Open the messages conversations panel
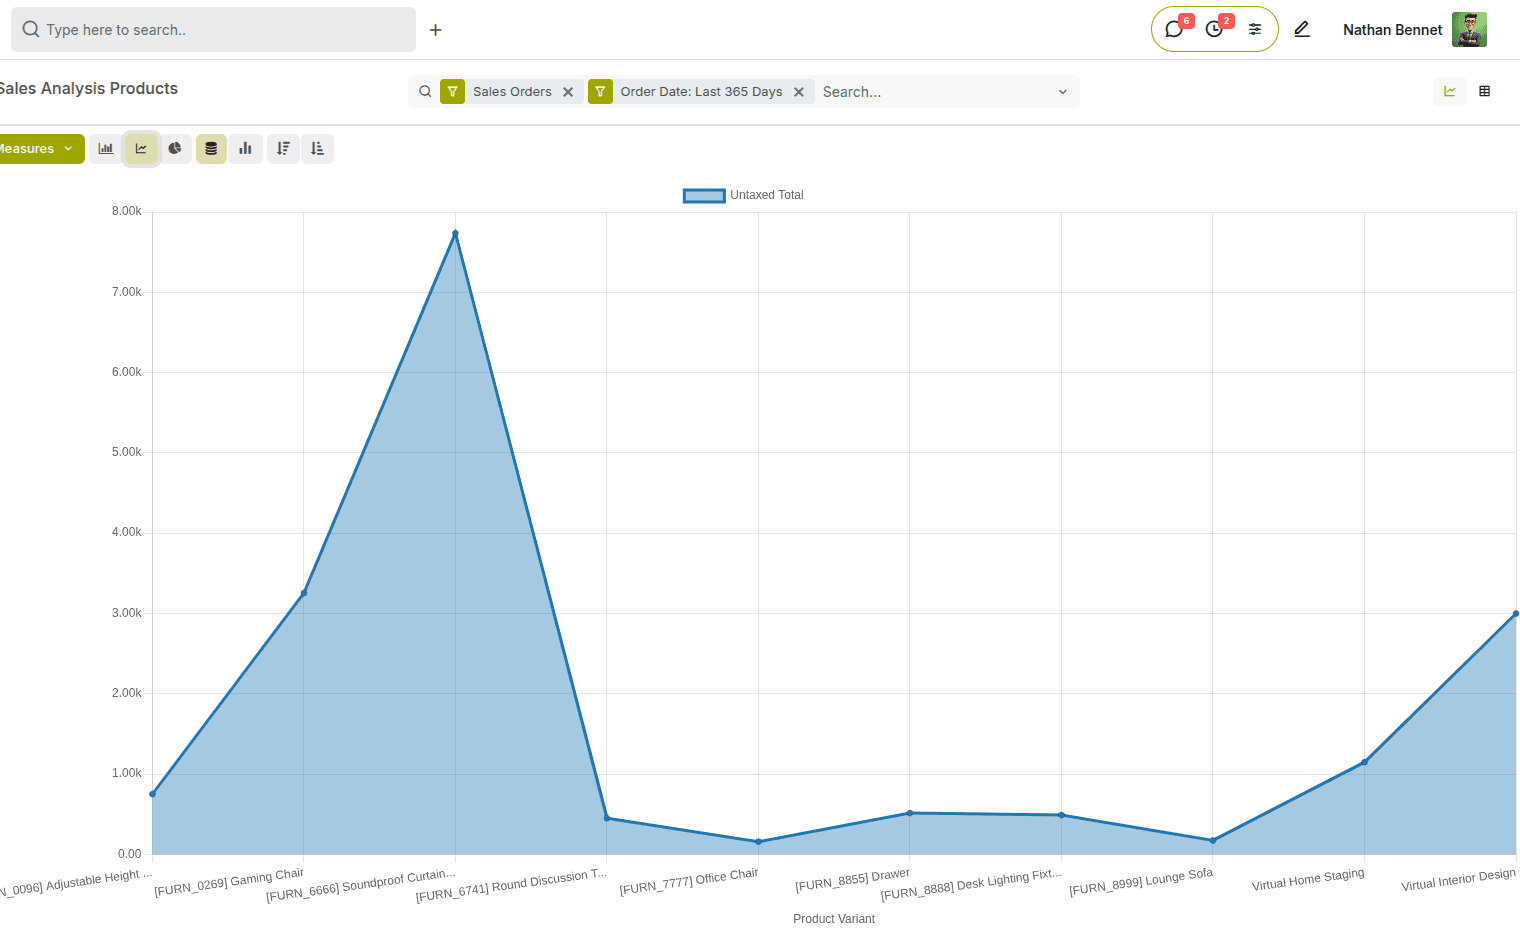1520x930 pixels. pos(1174,29)
